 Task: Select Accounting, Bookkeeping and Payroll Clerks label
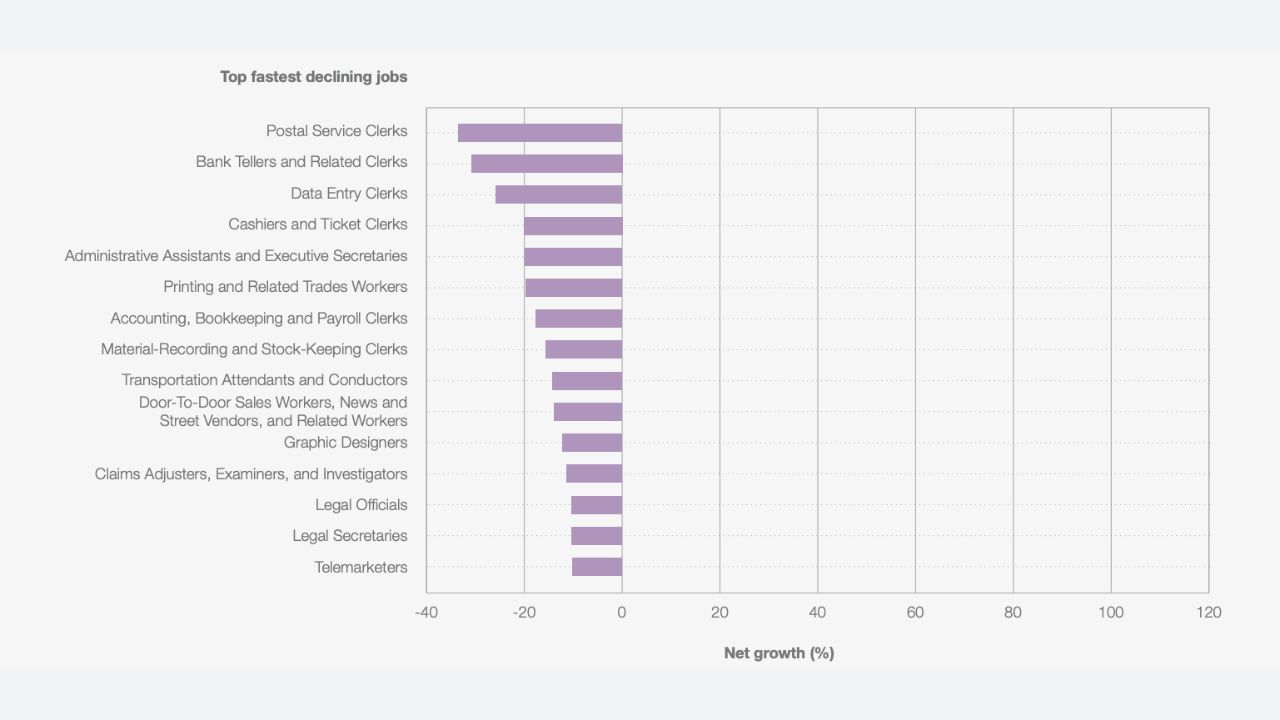click(x=259, y=318)
